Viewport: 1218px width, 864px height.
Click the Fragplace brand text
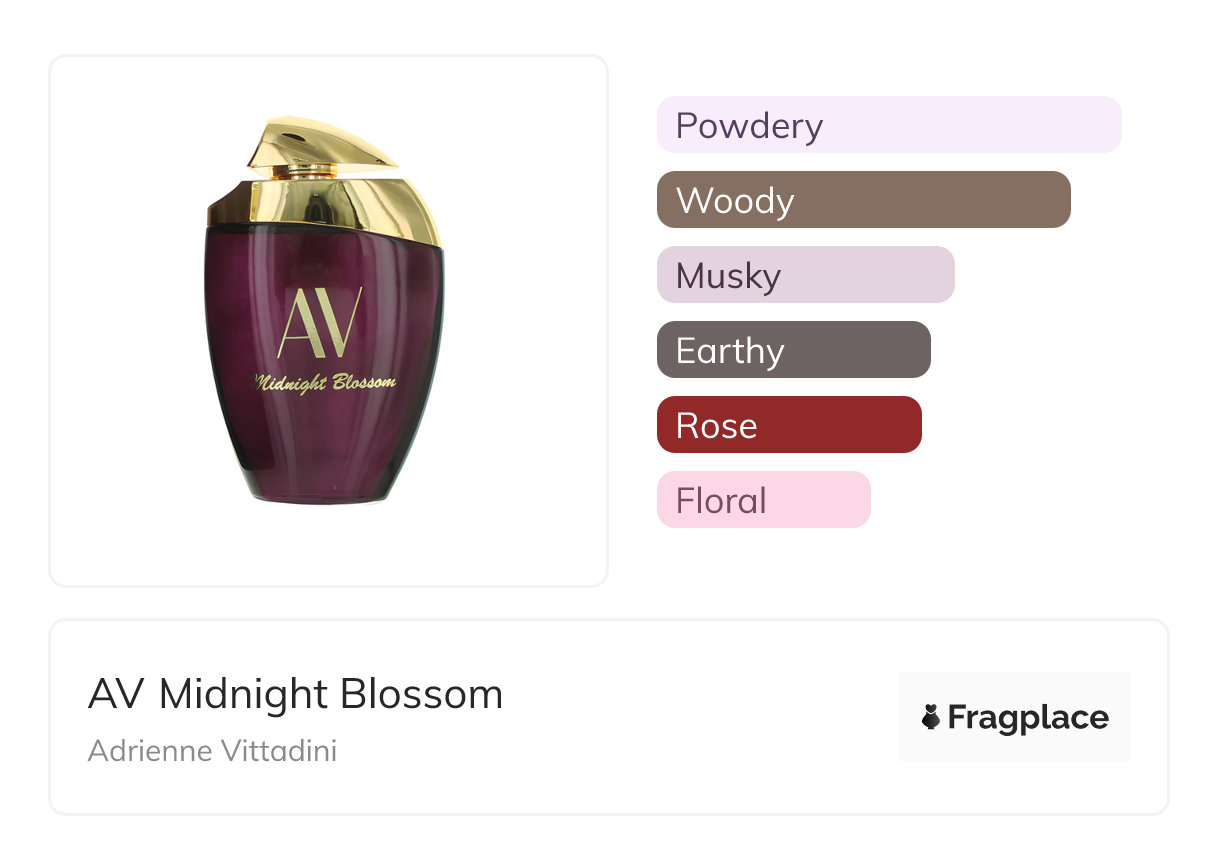1028,717
